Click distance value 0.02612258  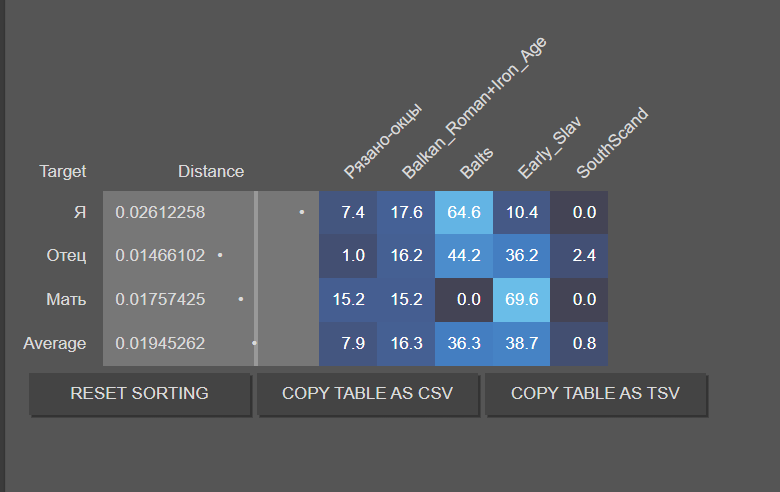point(160,212)
